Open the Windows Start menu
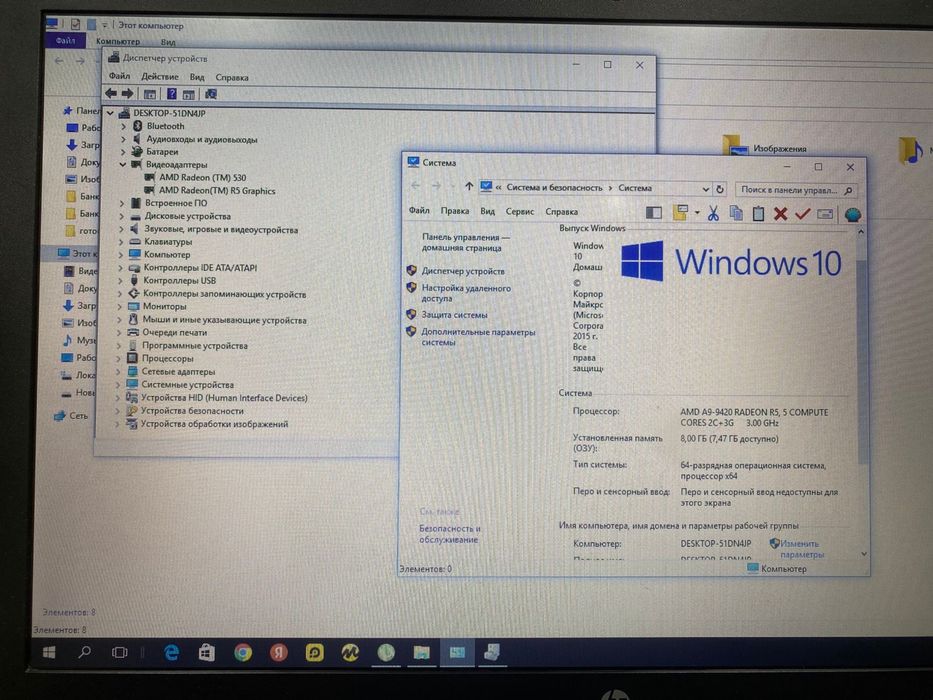933x700 pixels. pyautogui.click(x=49, y=652)
